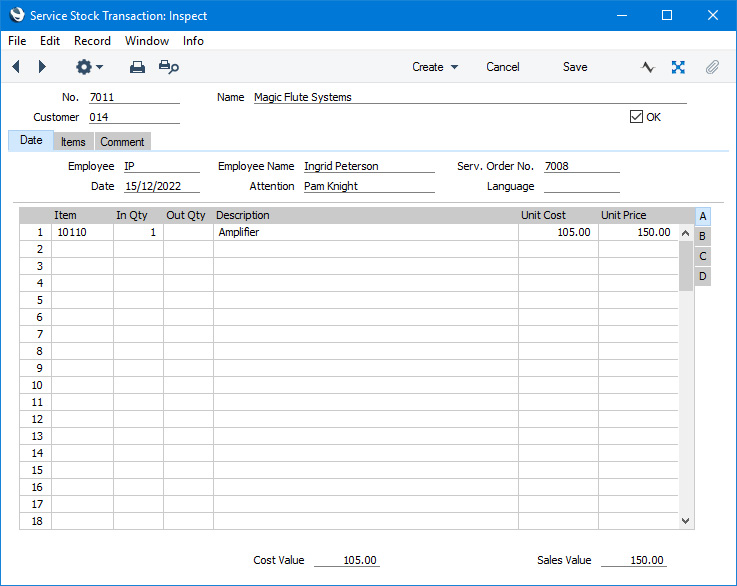Viewport: 737px width, 586px height.
Task: Open the gear operations menu
Action: coord(89,67)
